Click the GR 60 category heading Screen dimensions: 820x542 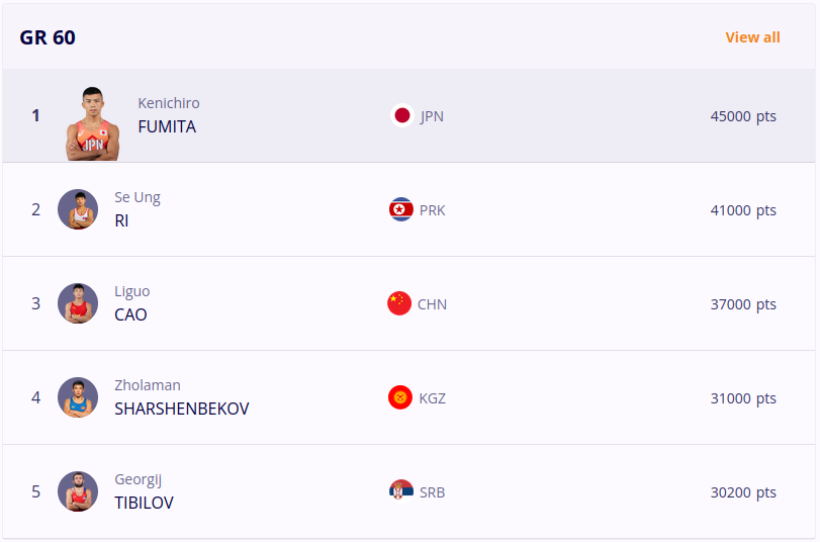coord(48,38)
